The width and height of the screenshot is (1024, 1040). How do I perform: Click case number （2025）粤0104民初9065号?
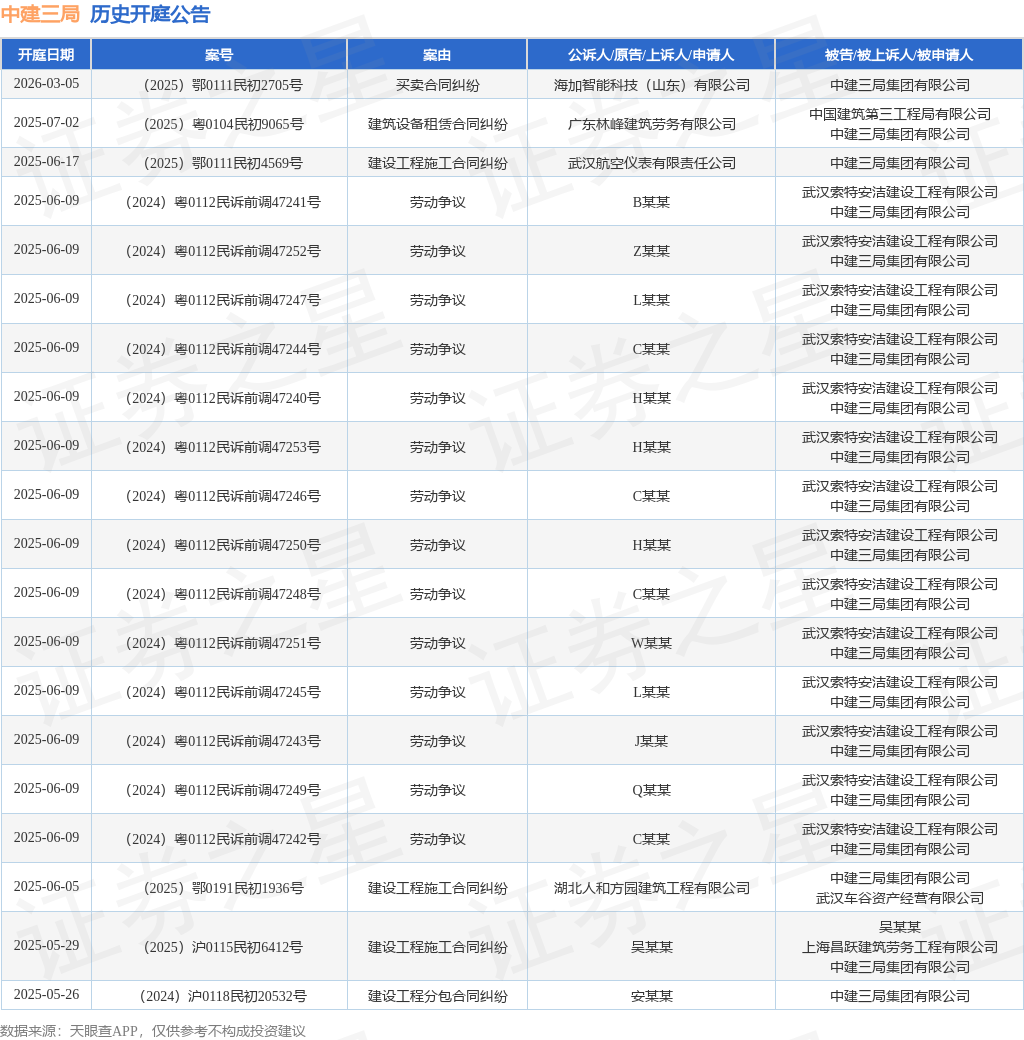[224, 124]
